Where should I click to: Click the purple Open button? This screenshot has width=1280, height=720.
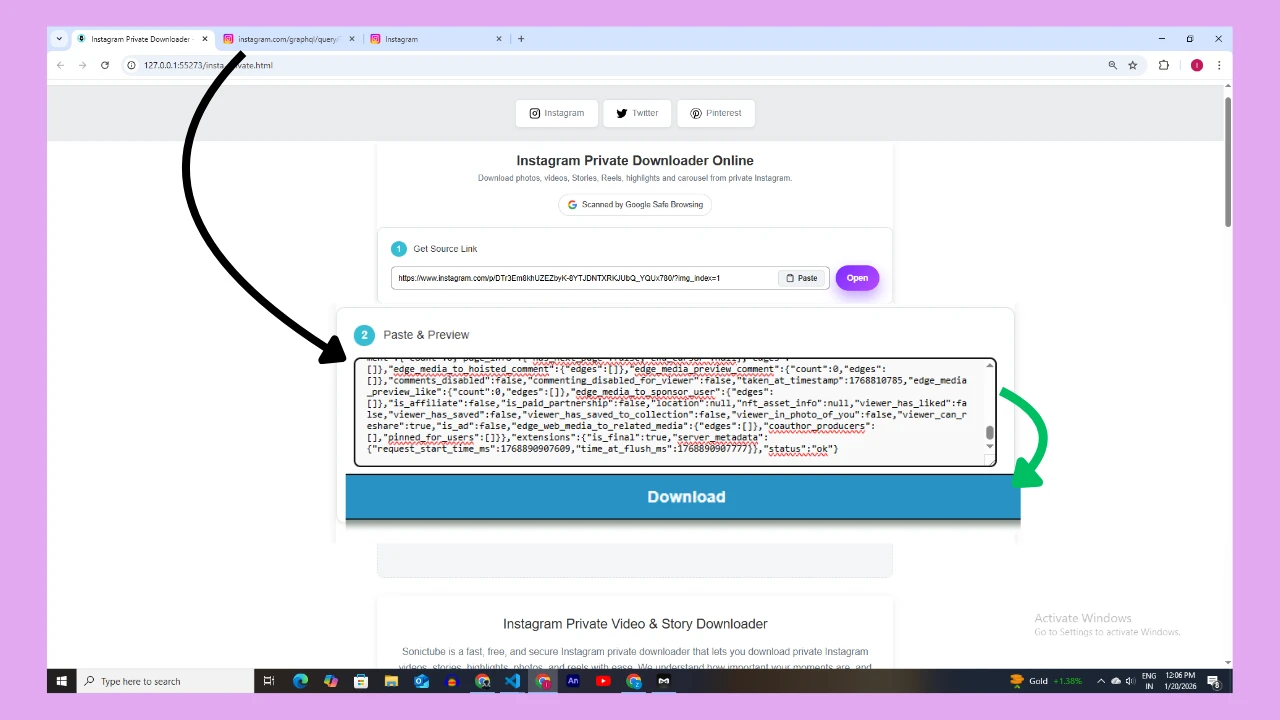click(x=857, y=278)
